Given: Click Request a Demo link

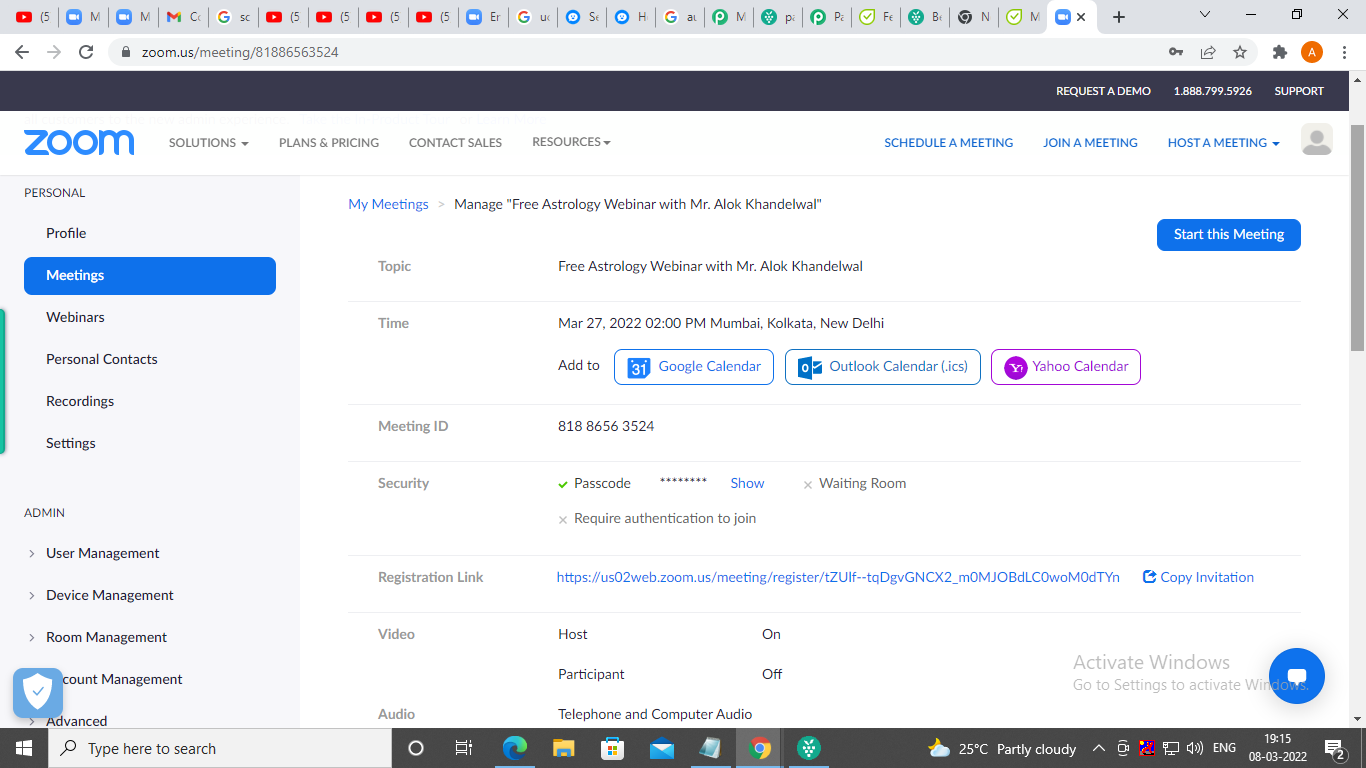Looking at the screenshot, I should click(1103, 91).
